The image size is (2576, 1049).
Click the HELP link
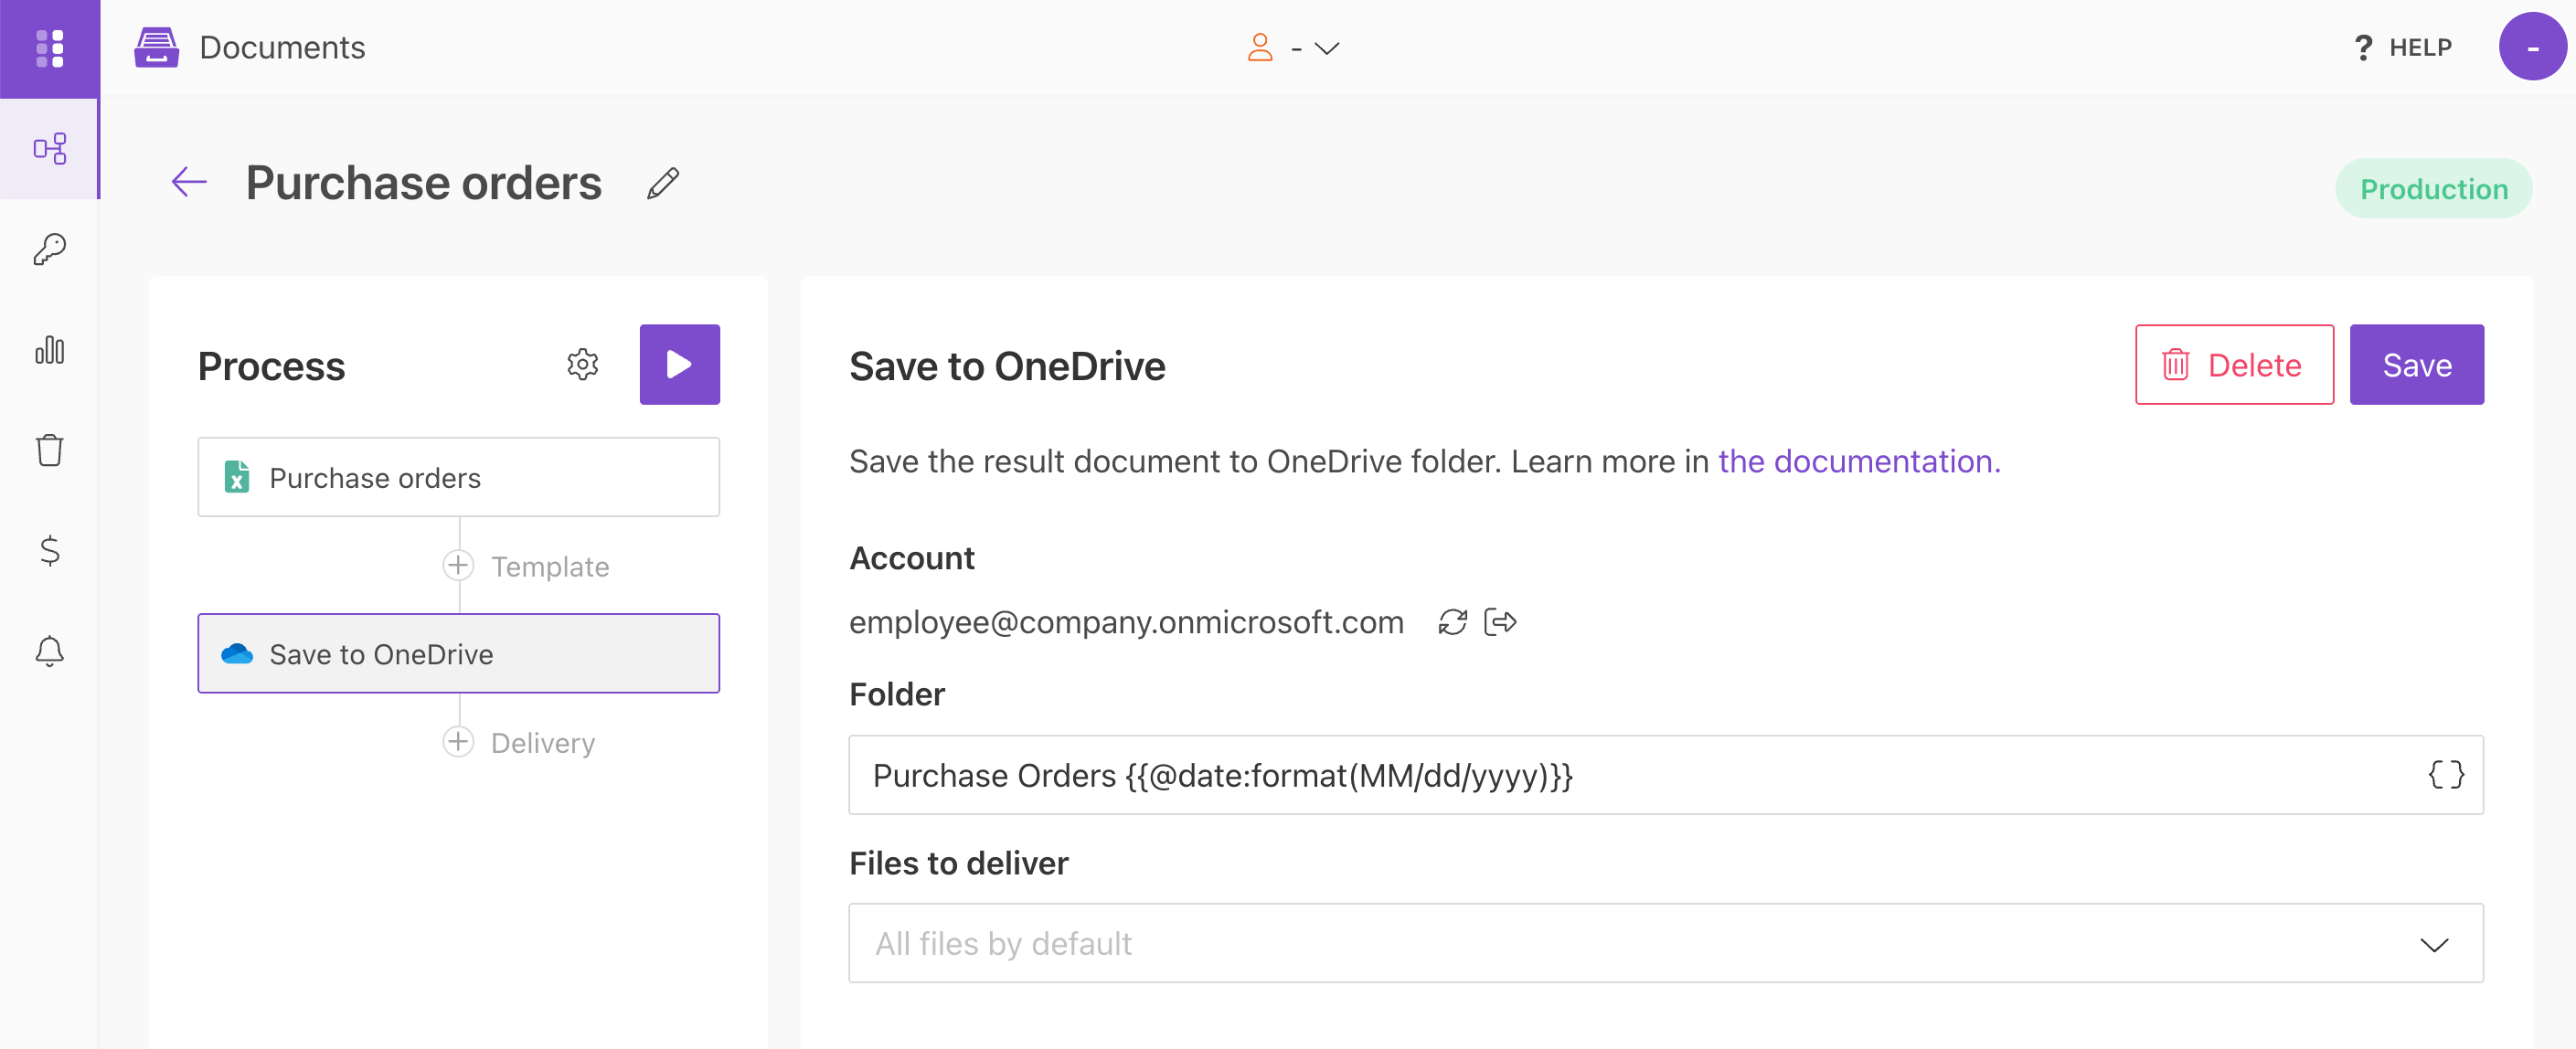pos(2420,48)
